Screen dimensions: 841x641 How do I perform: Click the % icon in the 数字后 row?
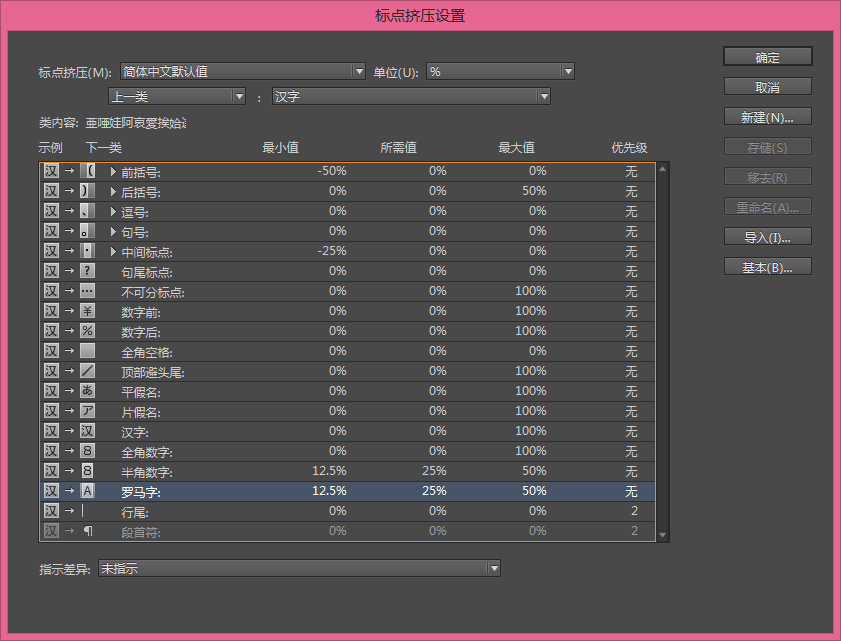(87, 331)
